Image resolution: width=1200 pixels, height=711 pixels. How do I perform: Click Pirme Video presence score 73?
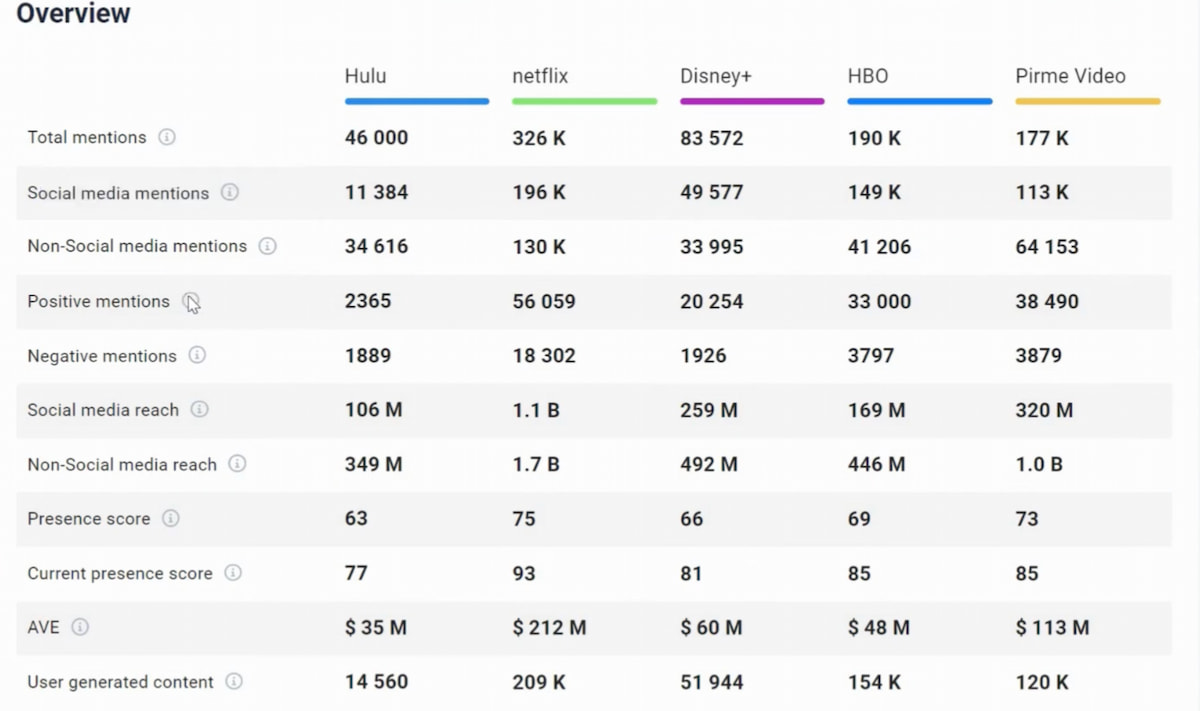[x=1027, y=519]
